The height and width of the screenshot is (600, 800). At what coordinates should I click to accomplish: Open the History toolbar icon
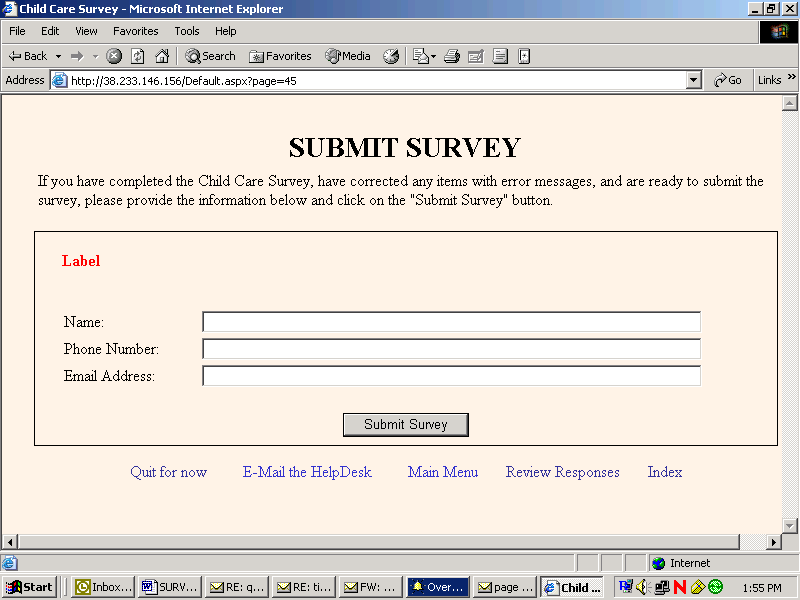click(391, 56)
